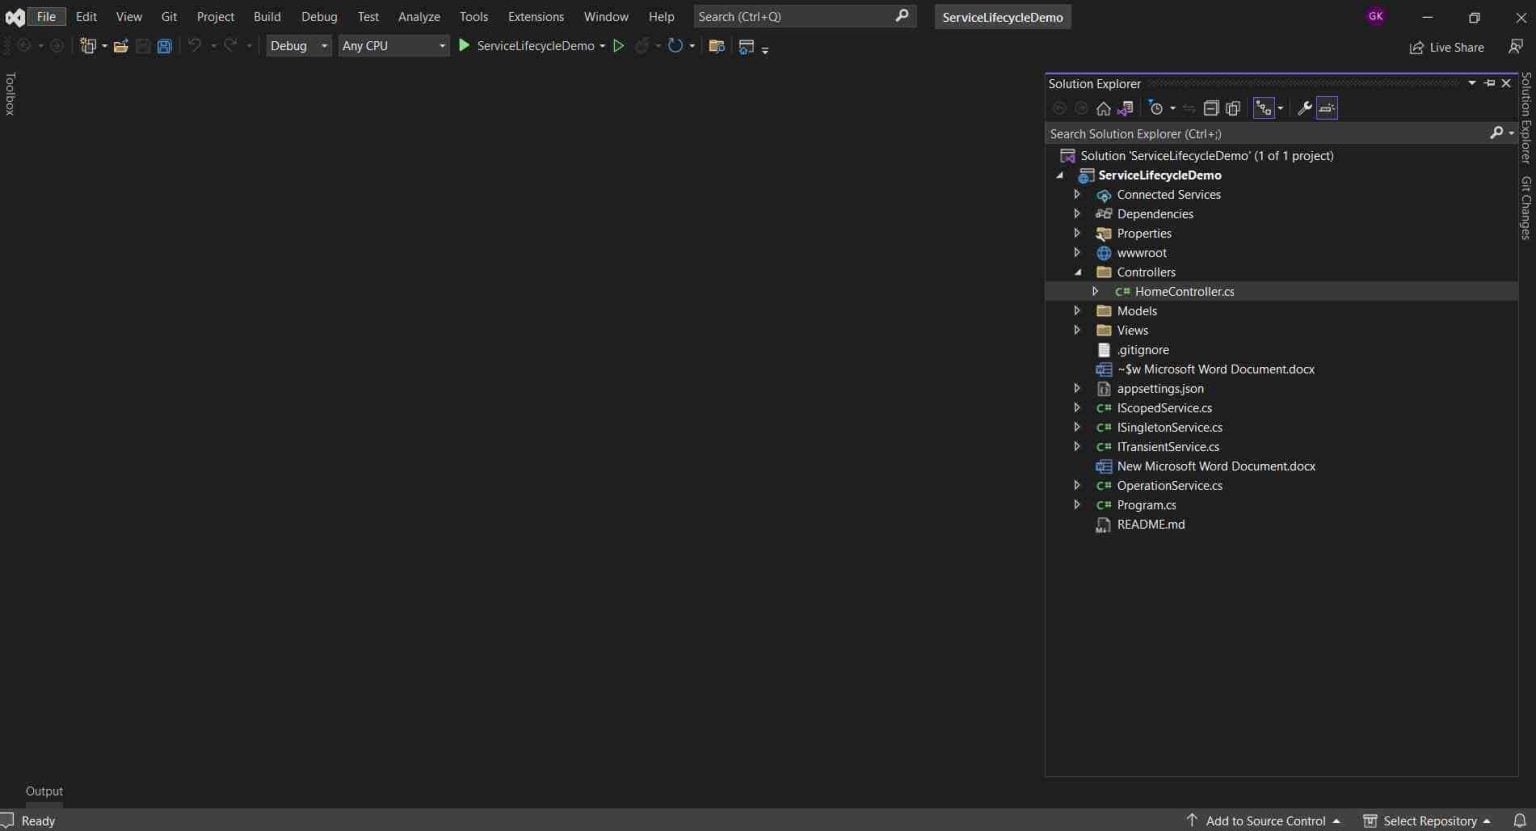
Task: Run without debugging using hollow play icon
Action: (x=618, y=45)
